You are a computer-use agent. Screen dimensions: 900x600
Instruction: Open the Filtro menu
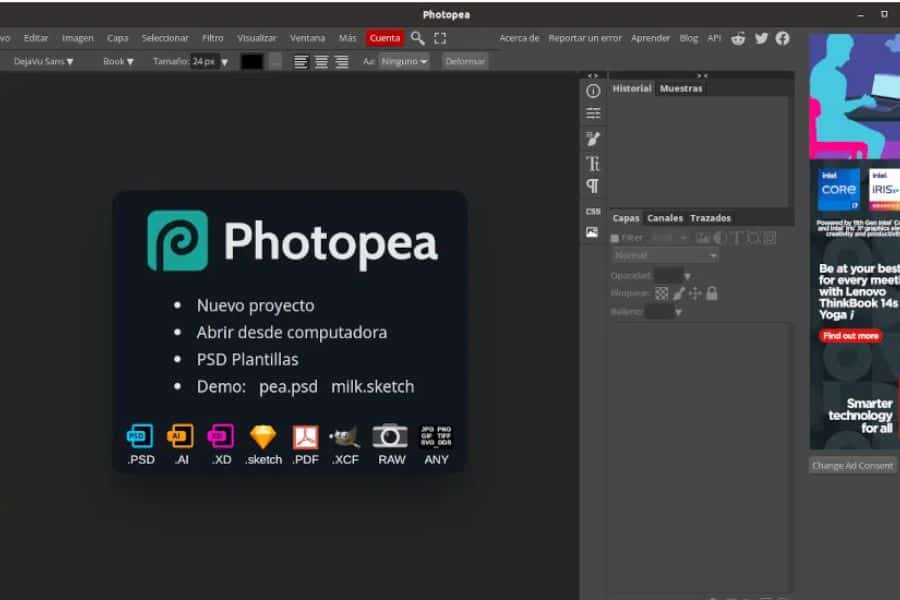(x=212, y=38)
